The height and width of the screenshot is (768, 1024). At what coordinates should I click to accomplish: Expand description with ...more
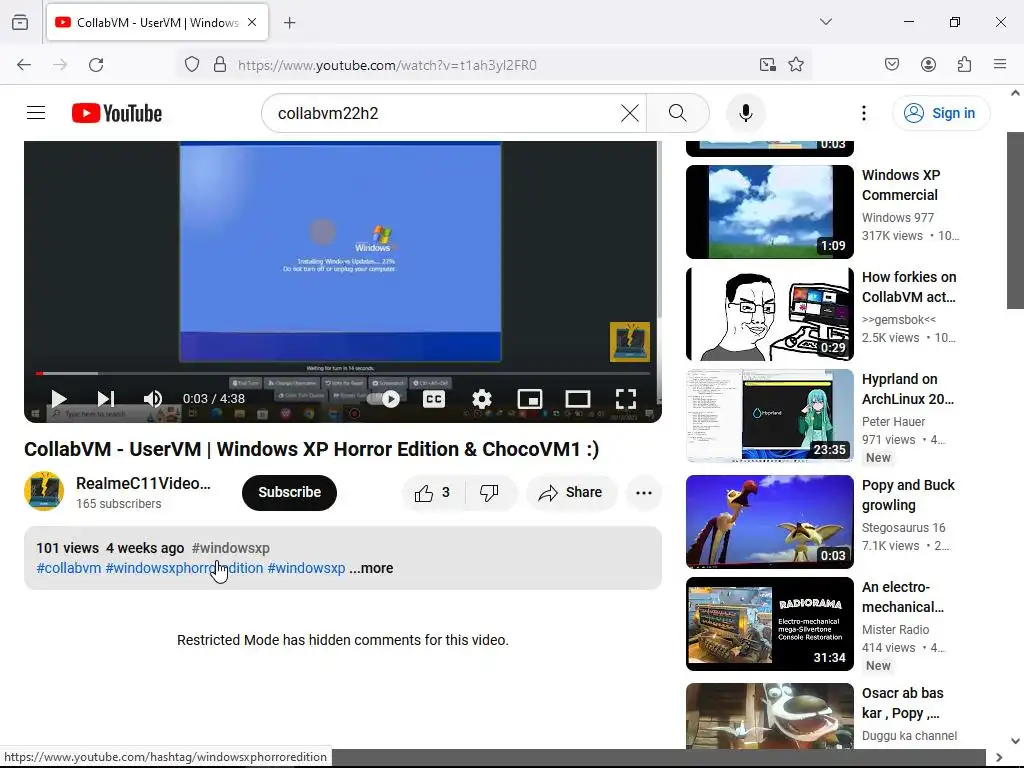pos(371,568)
